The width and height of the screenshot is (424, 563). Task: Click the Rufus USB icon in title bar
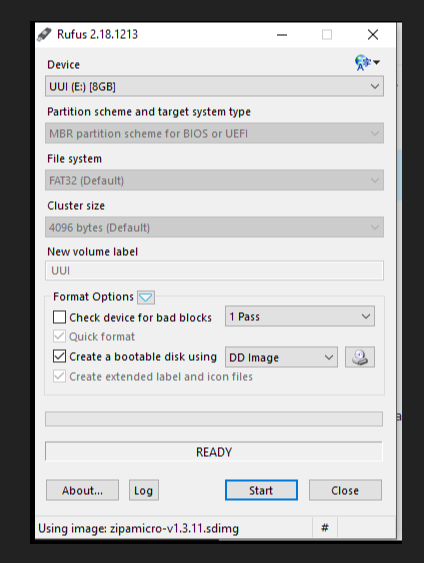coord(44,35)
